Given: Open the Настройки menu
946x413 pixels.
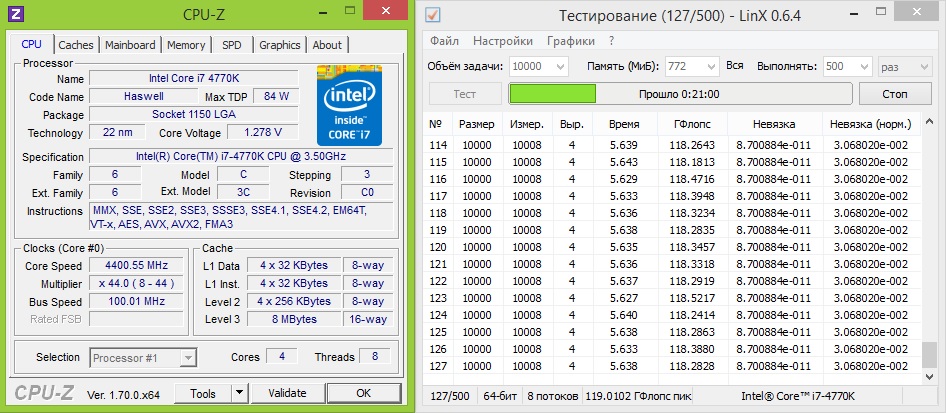Looking at the screenshot, I should 503,41.
